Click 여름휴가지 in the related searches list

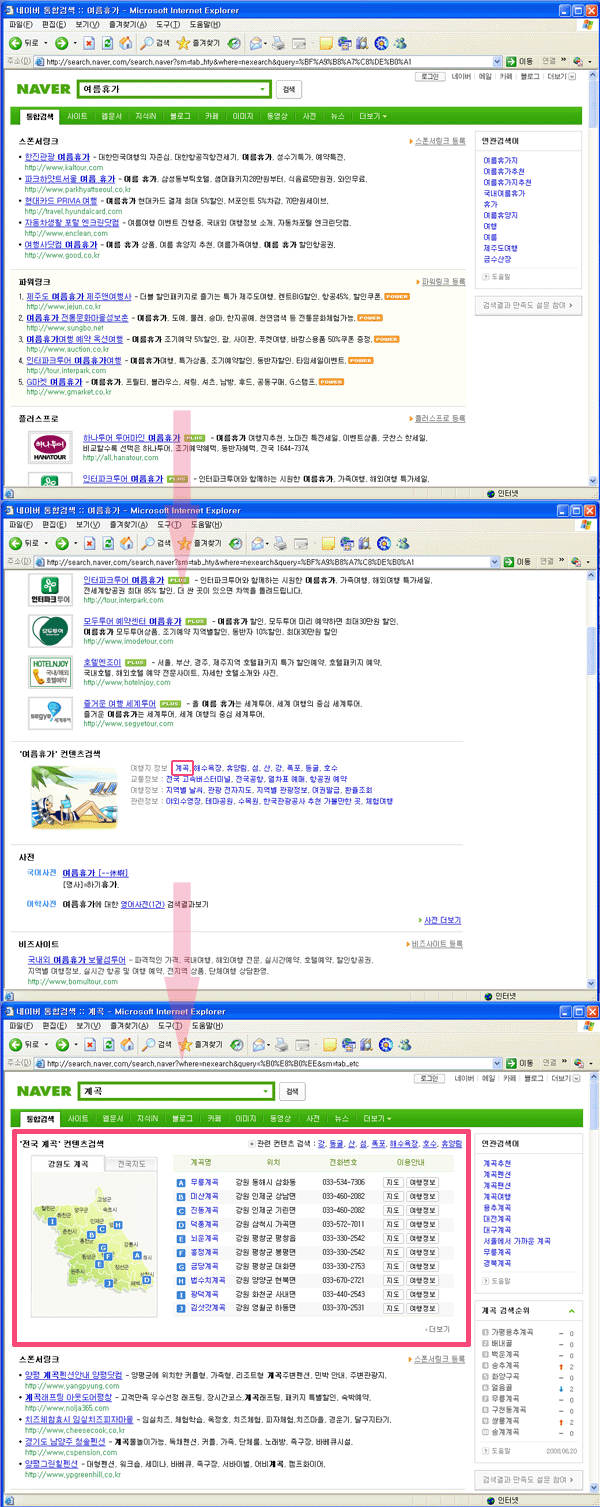[x=501, y=160]
